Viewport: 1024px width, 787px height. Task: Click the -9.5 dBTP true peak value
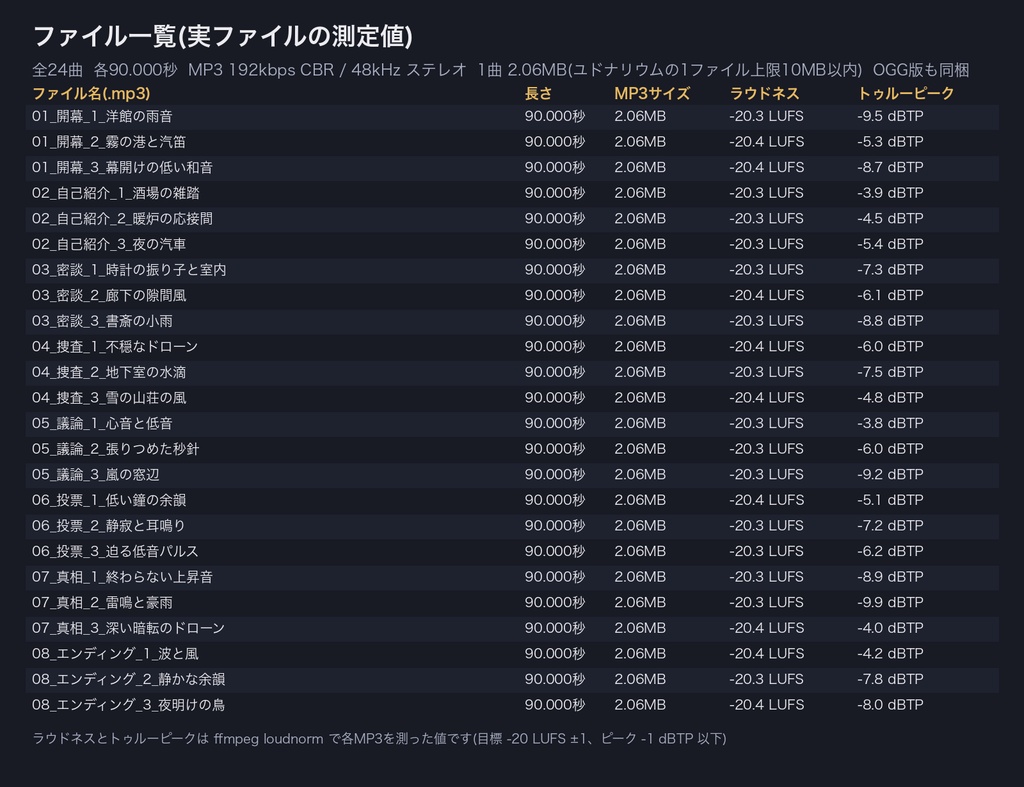890,116
